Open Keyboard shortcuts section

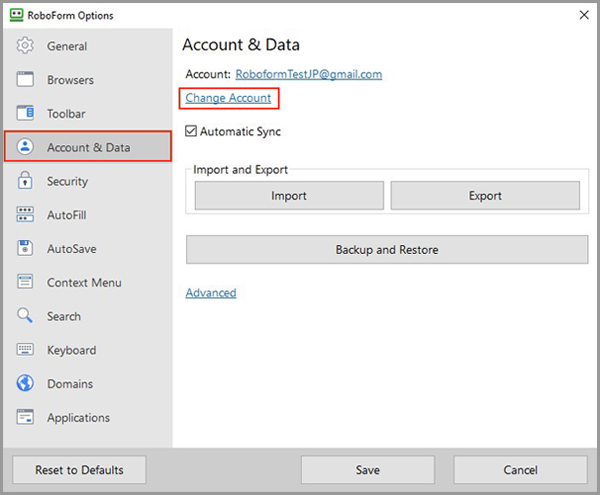click(88, 349)
